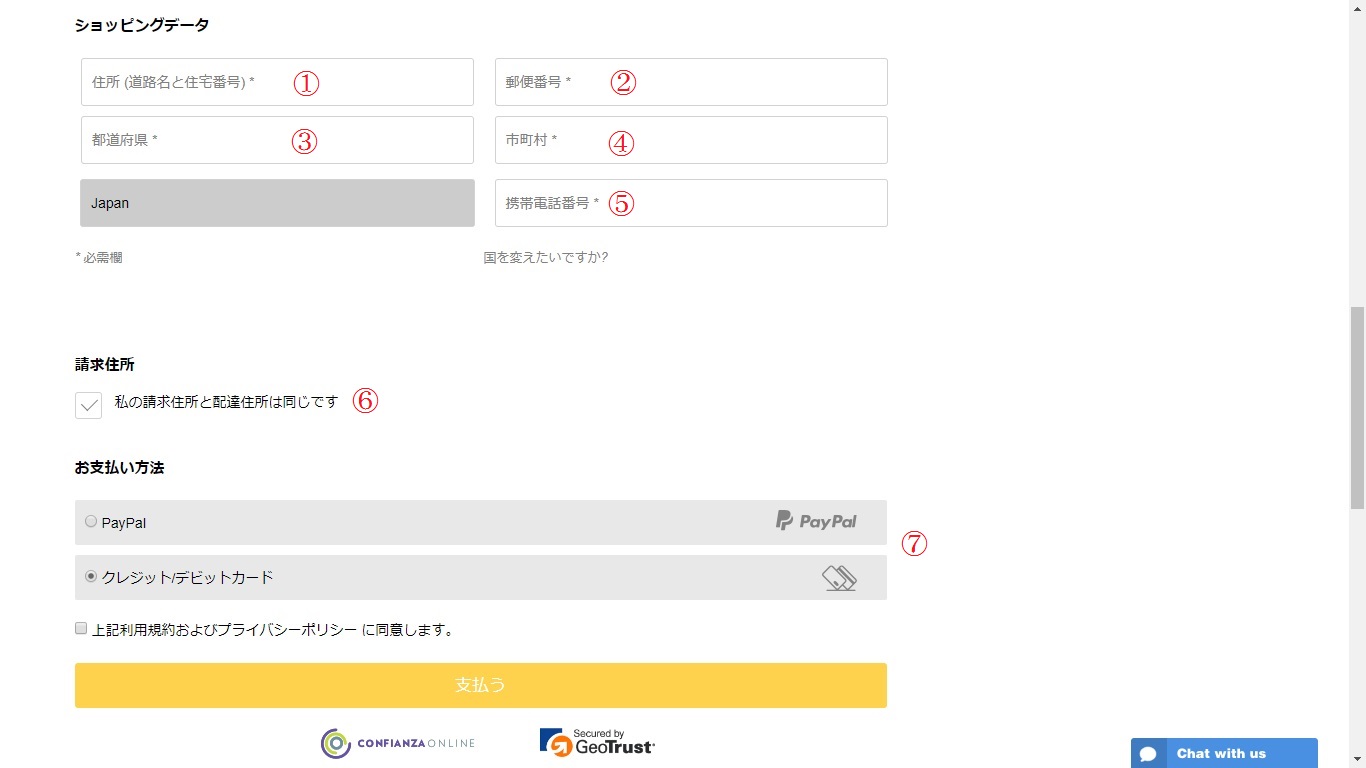Click the credit card icon
This screenshot has width=1366, height=768.
tap(839, 578)
